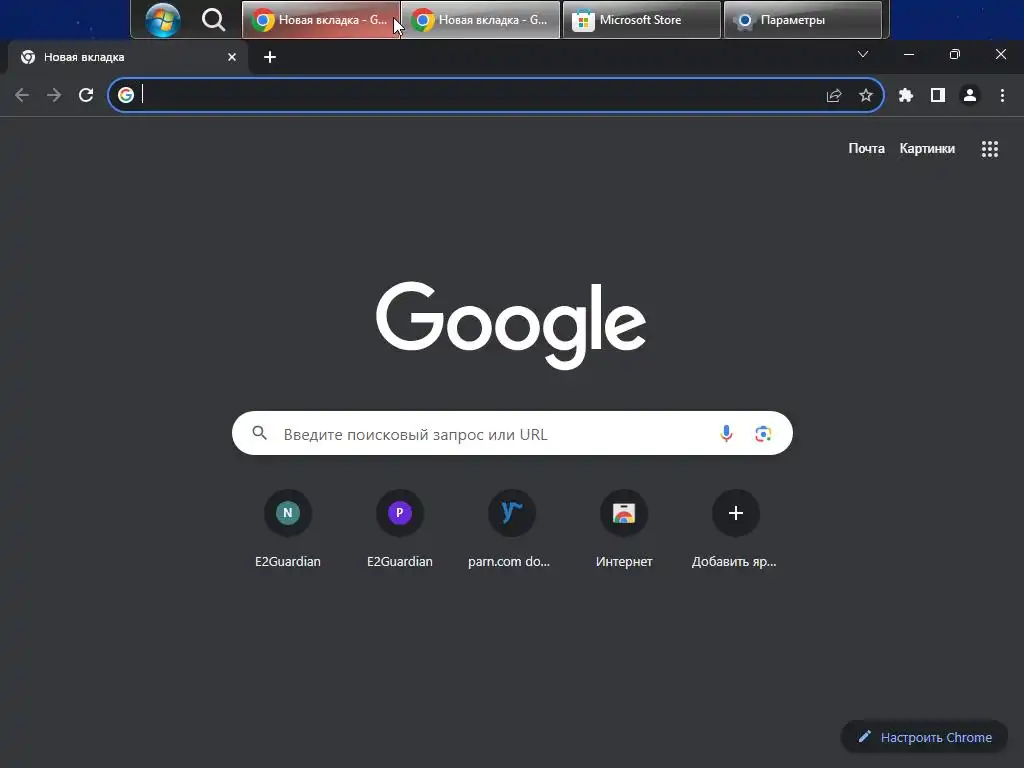Switch to the second Chrome taskbar window
Screen dimensions: 1024x768
[481, 20]
